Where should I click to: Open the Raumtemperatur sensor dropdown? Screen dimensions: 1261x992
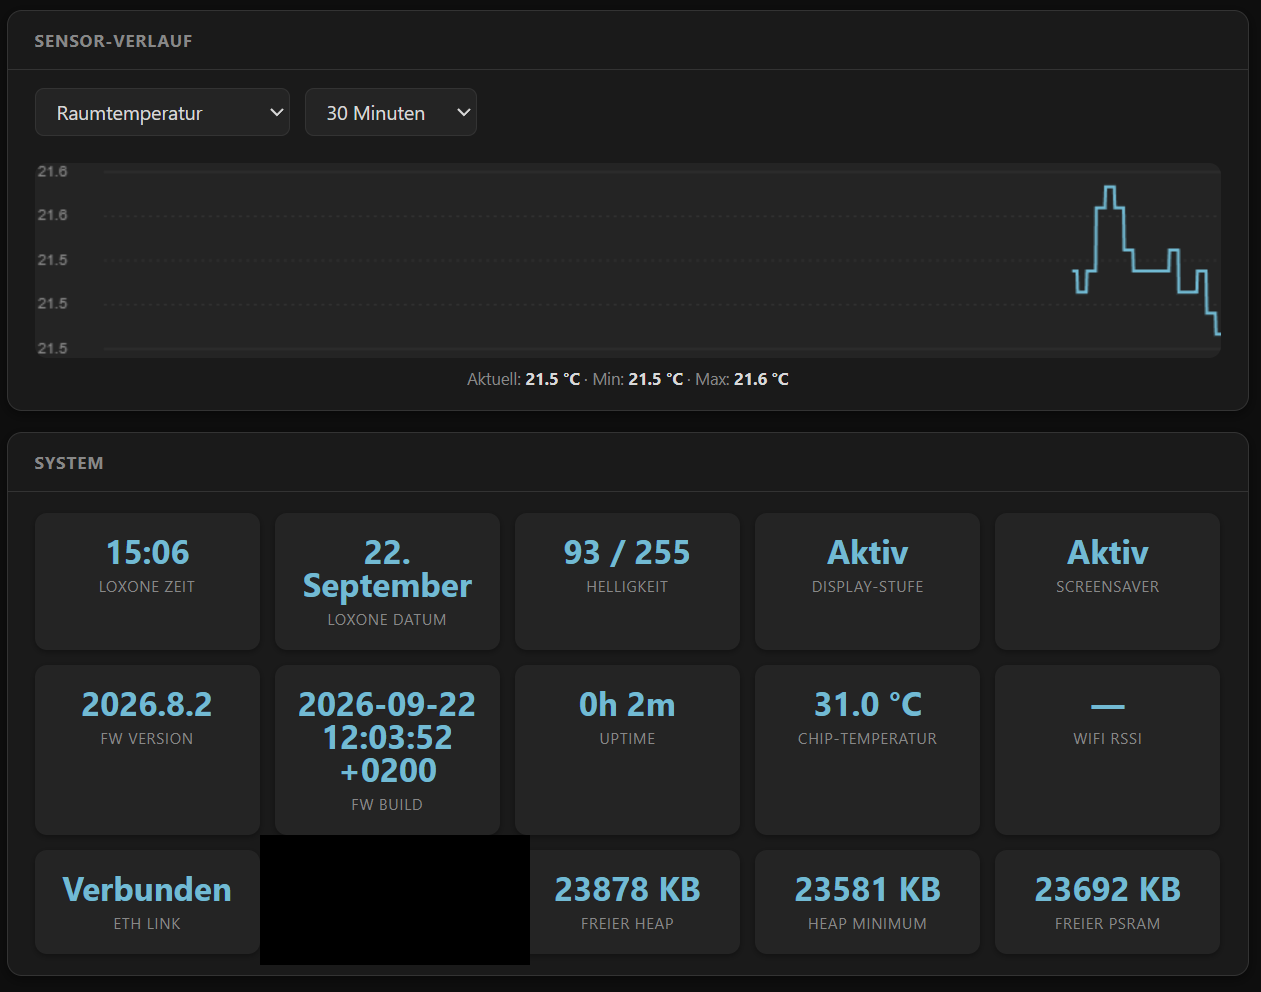click(x=162, y=112)
